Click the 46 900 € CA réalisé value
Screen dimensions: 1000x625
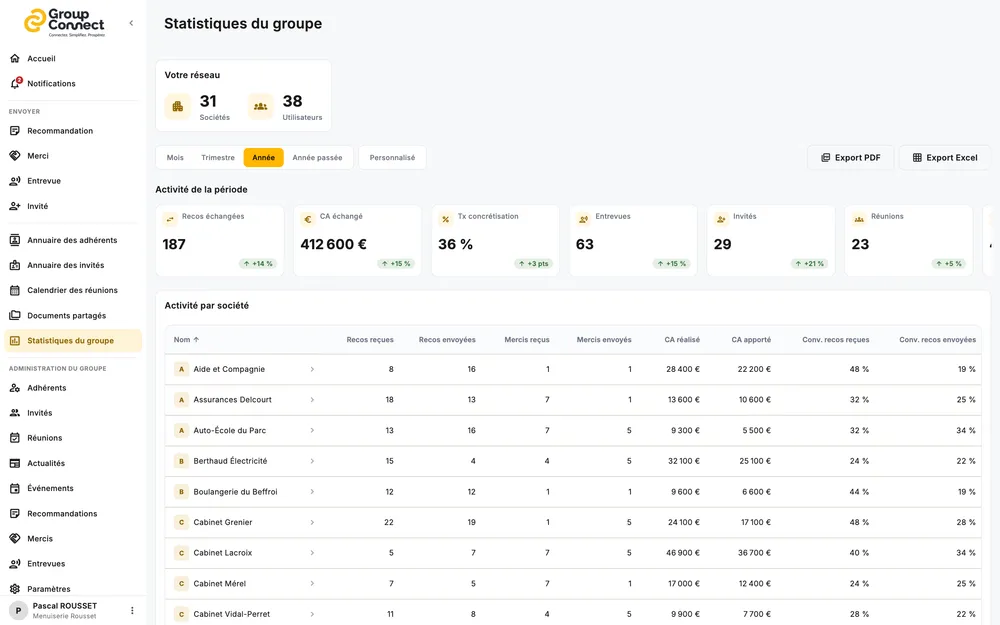coord(682,553)
